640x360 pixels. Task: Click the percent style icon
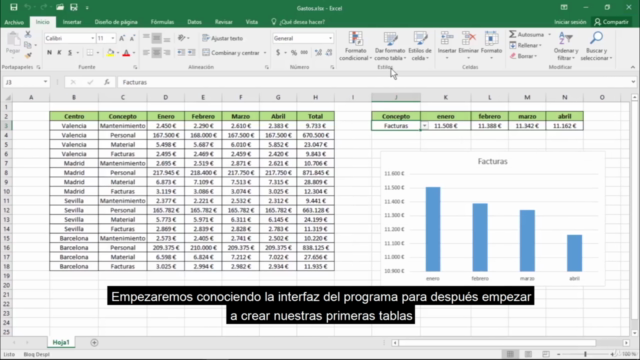point(294,53)
